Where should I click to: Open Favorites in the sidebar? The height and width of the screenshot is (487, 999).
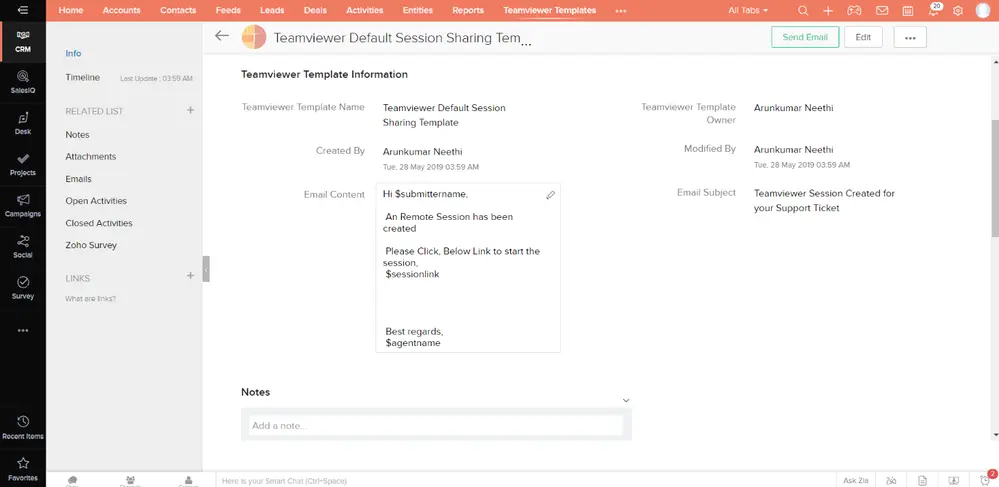click(x=23, y=469)
